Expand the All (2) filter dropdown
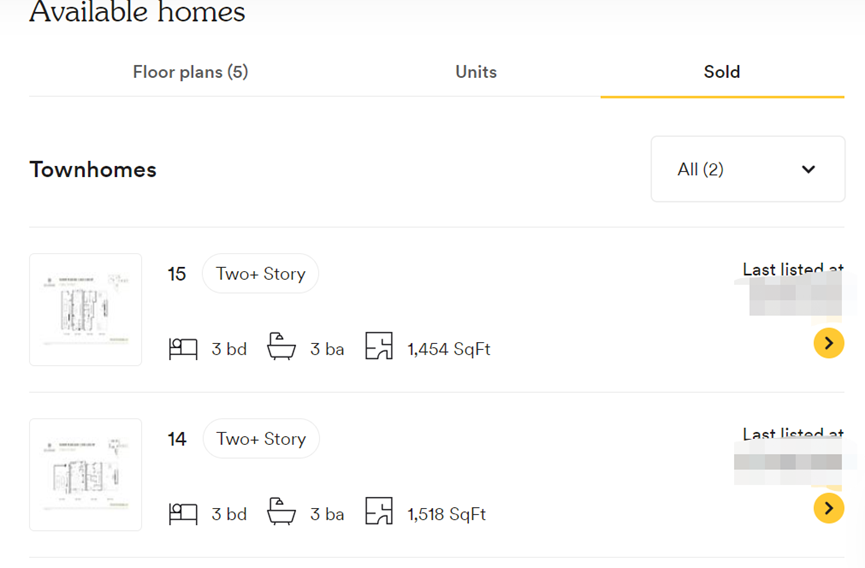The height and width of the screenshot is (568, 865). click(747, 169)
